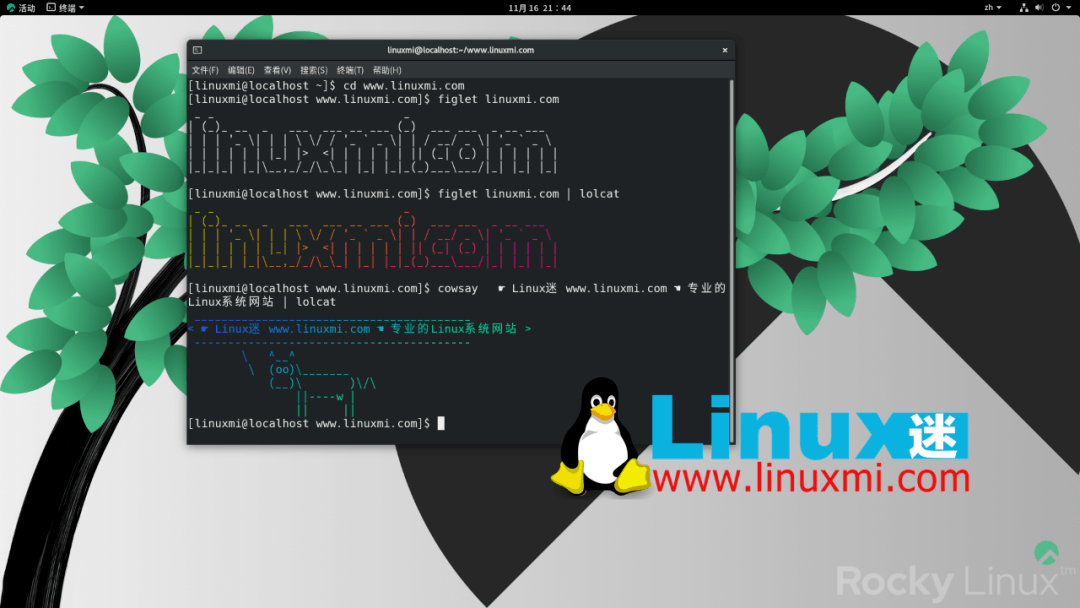Open the 查看(V) menu
This screenshot has height=608, width=1080.
click(x=277, y=70)
